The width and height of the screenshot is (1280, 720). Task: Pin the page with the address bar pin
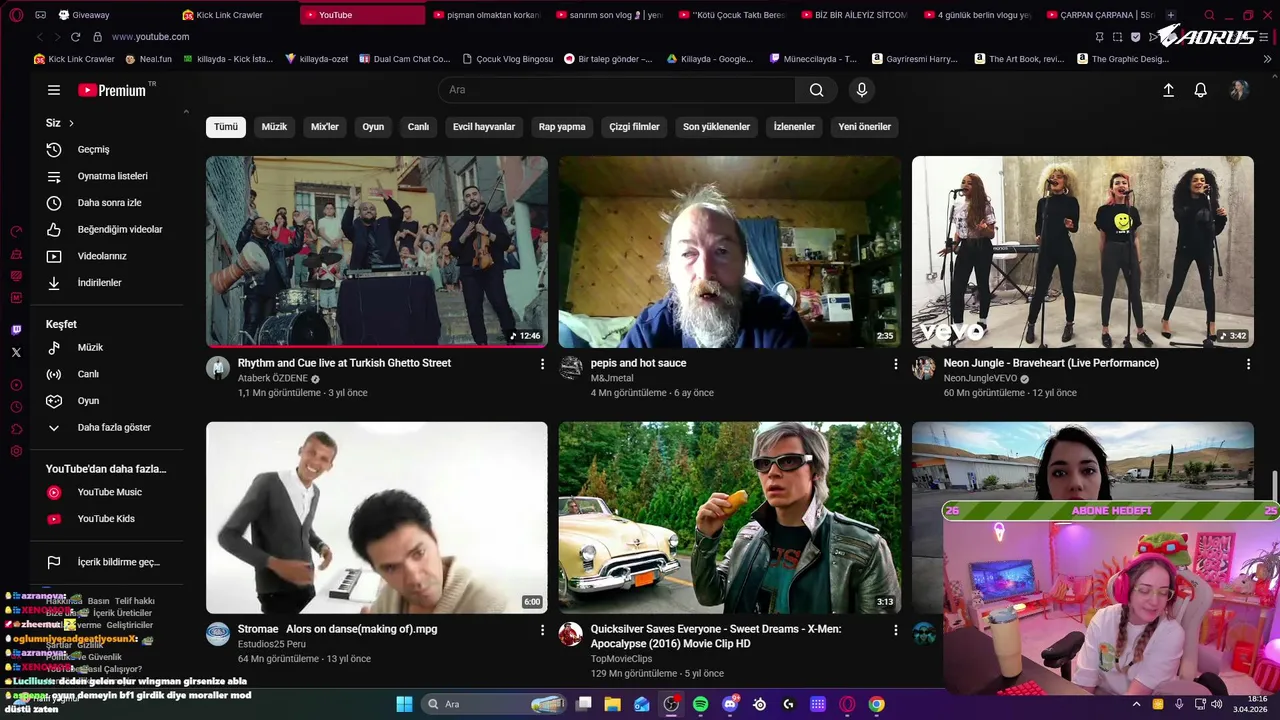1099,37
